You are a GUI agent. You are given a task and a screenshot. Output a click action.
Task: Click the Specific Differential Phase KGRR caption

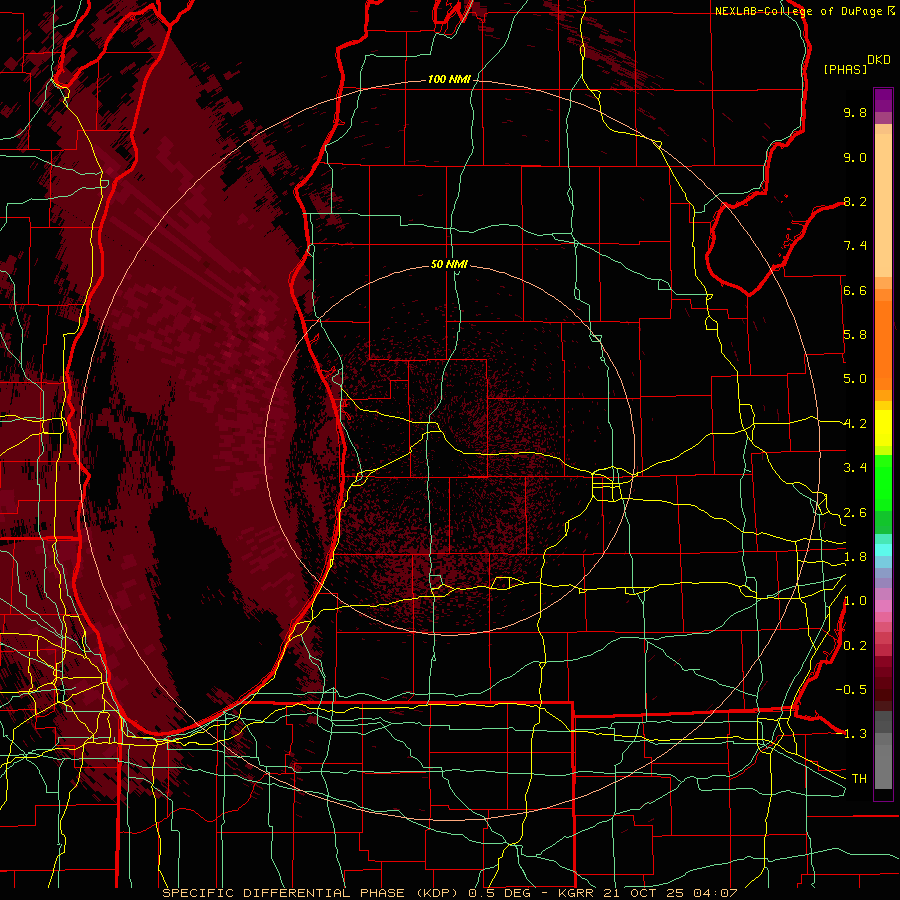(x=449, y=893)
